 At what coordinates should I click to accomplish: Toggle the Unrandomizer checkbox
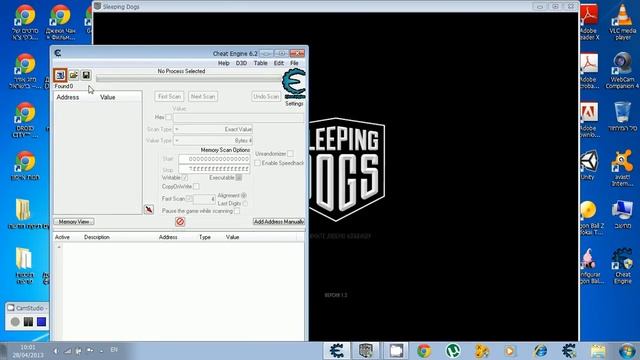[x=290, y=153]
